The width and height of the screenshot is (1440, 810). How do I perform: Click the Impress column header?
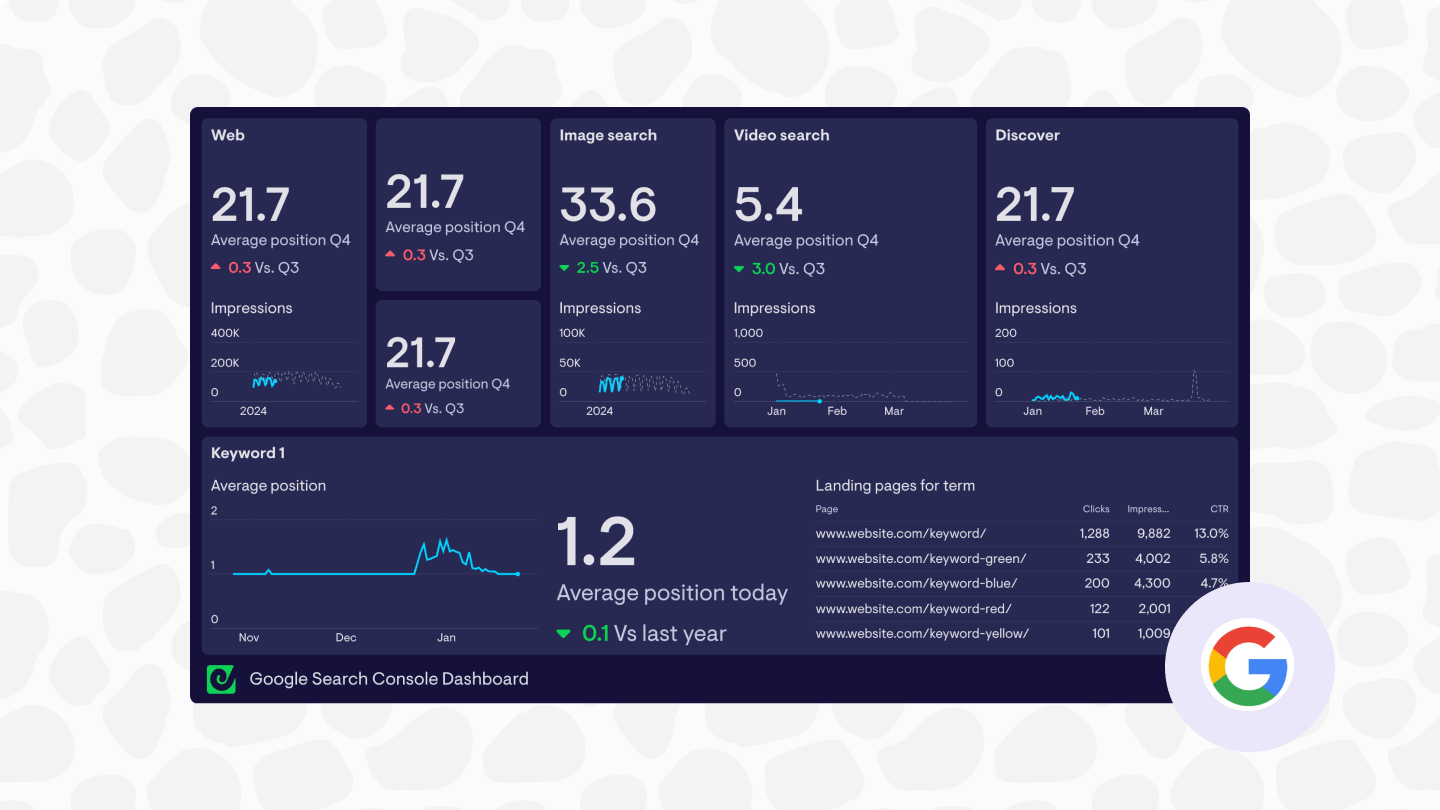(1148, 508)
